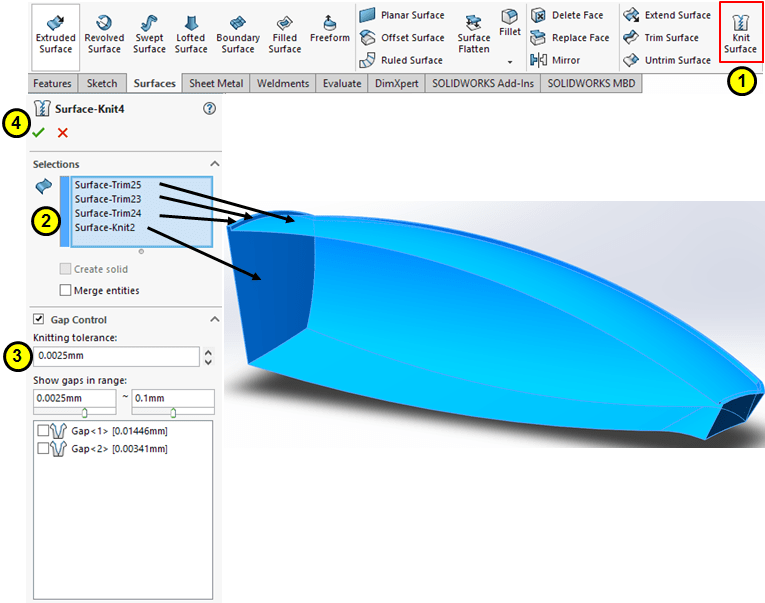Click the Trim Surface command
Screen dimensions: 765x603
coord(666,38)
